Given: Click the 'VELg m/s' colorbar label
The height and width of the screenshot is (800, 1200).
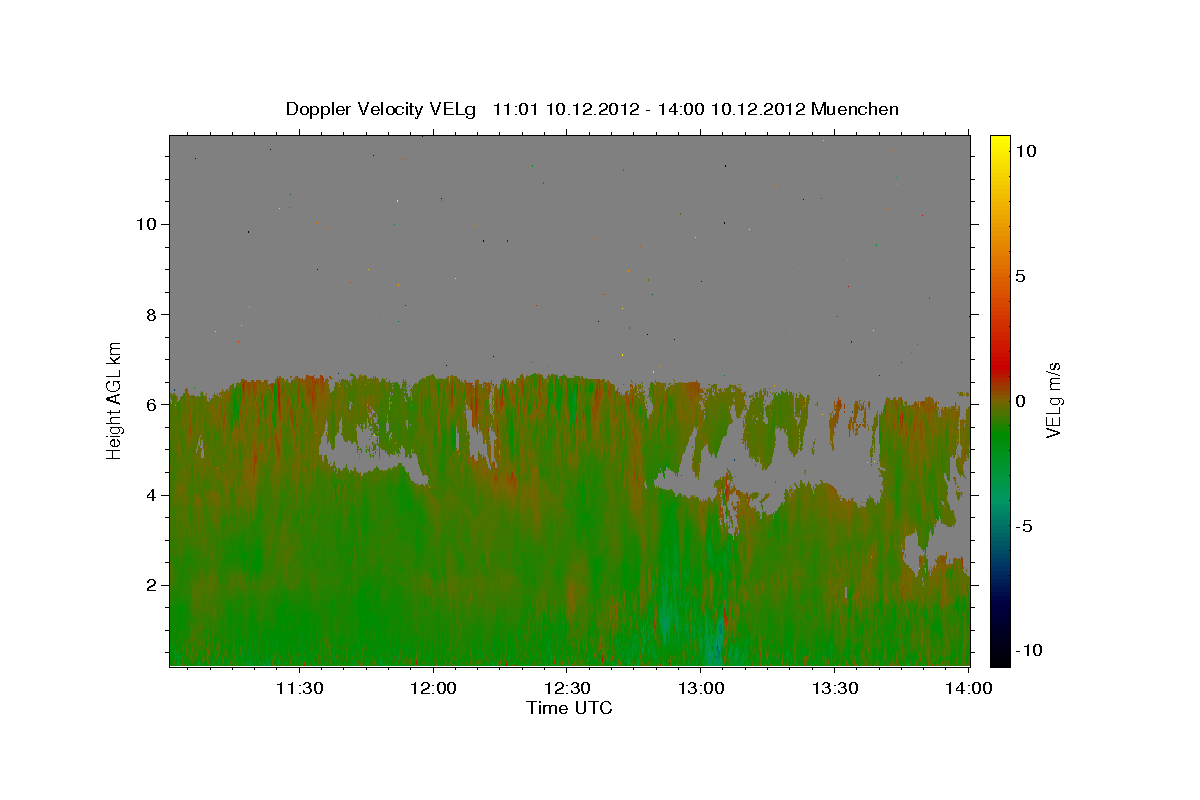Looking at the screenshot, I should click(1053, 401).
